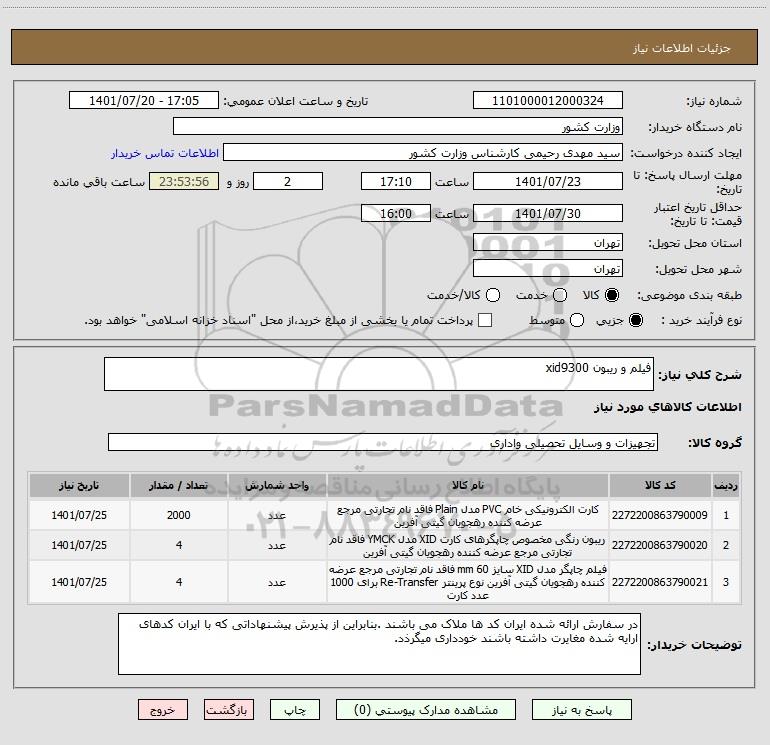Click the delivery province field تهران
Viewport: 770px width, 745px height.
pos(548,242)
